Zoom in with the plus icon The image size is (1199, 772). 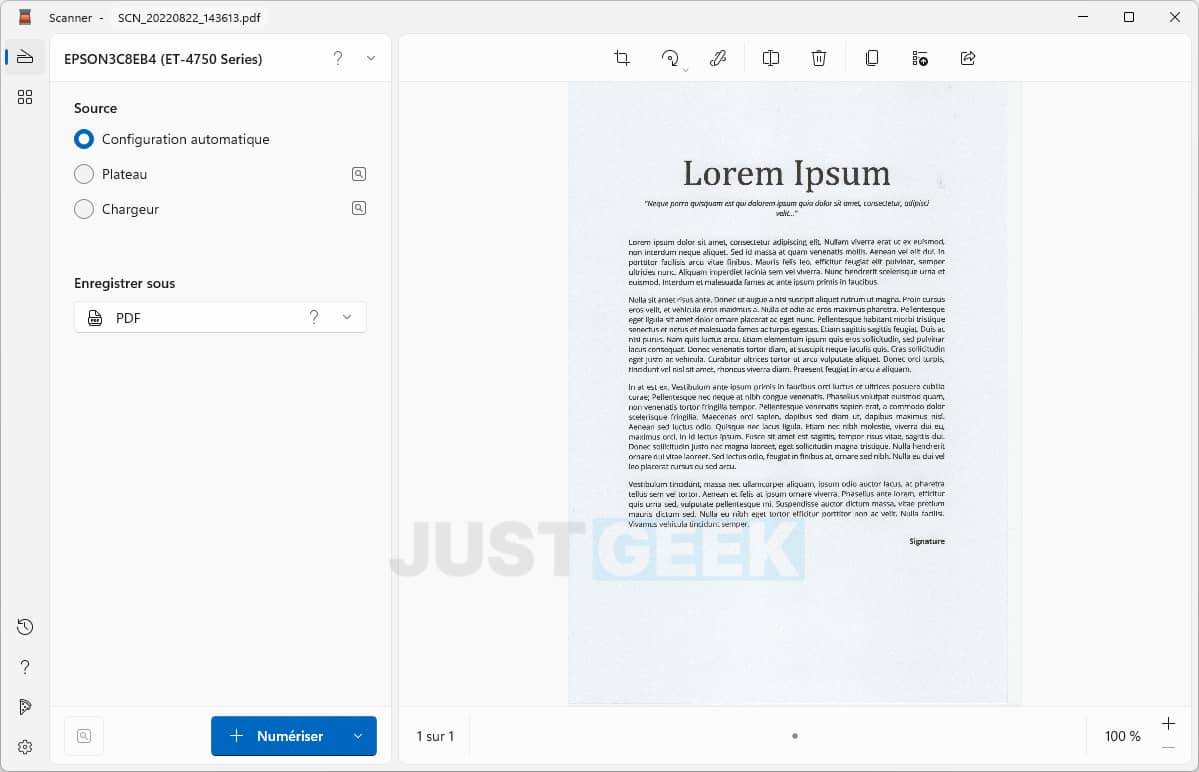click(1168, 724)
